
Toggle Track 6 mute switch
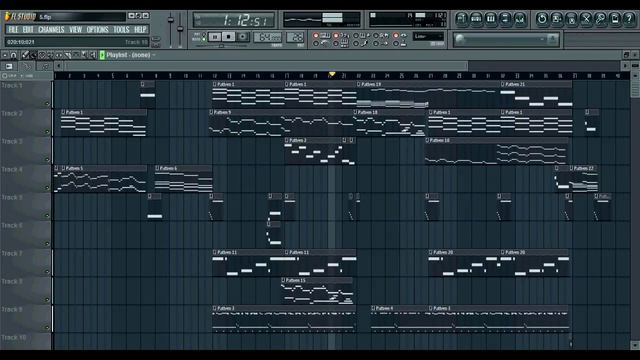[47, 244]
